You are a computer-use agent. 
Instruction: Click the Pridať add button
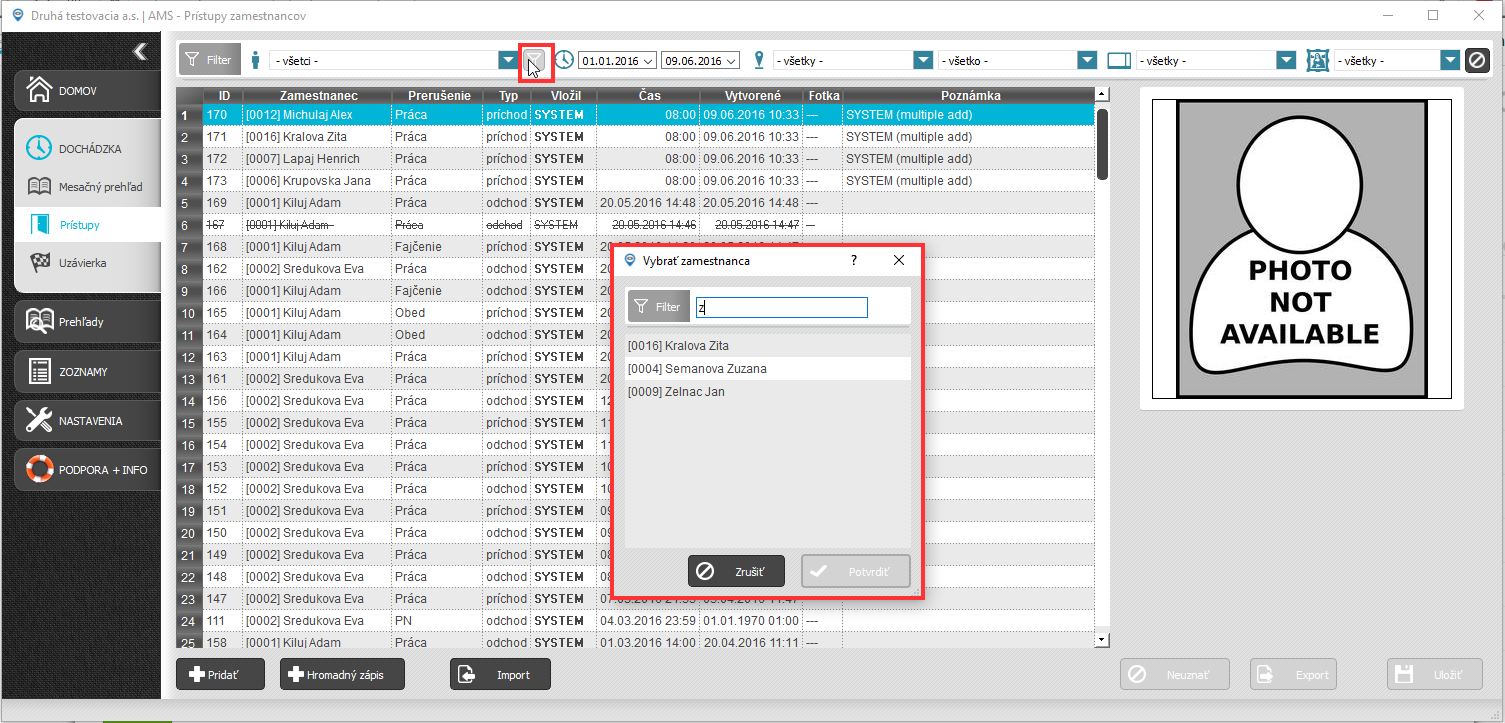(x=221, y=674)
